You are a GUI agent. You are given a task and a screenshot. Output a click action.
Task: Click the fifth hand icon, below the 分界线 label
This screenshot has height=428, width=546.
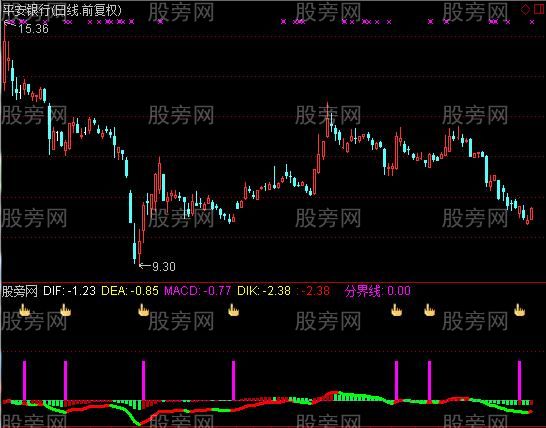pyautogui.click(x=396, y=310)
